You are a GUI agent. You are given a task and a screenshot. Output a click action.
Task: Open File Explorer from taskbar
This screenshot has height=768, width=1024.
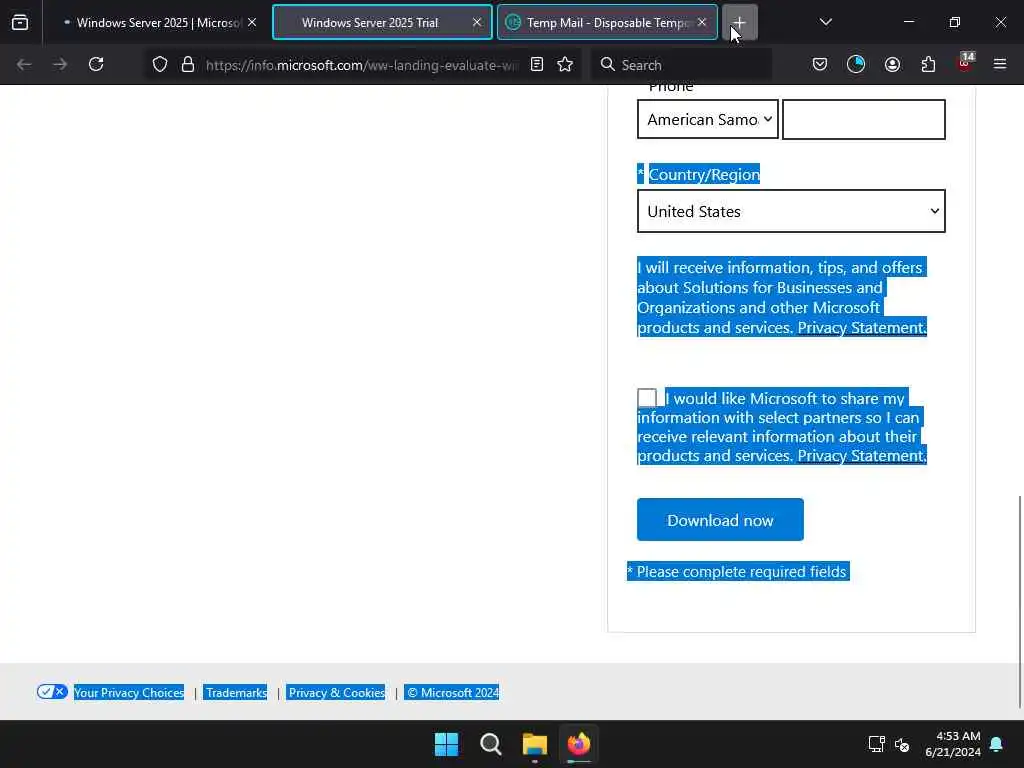tap(534, 744)
